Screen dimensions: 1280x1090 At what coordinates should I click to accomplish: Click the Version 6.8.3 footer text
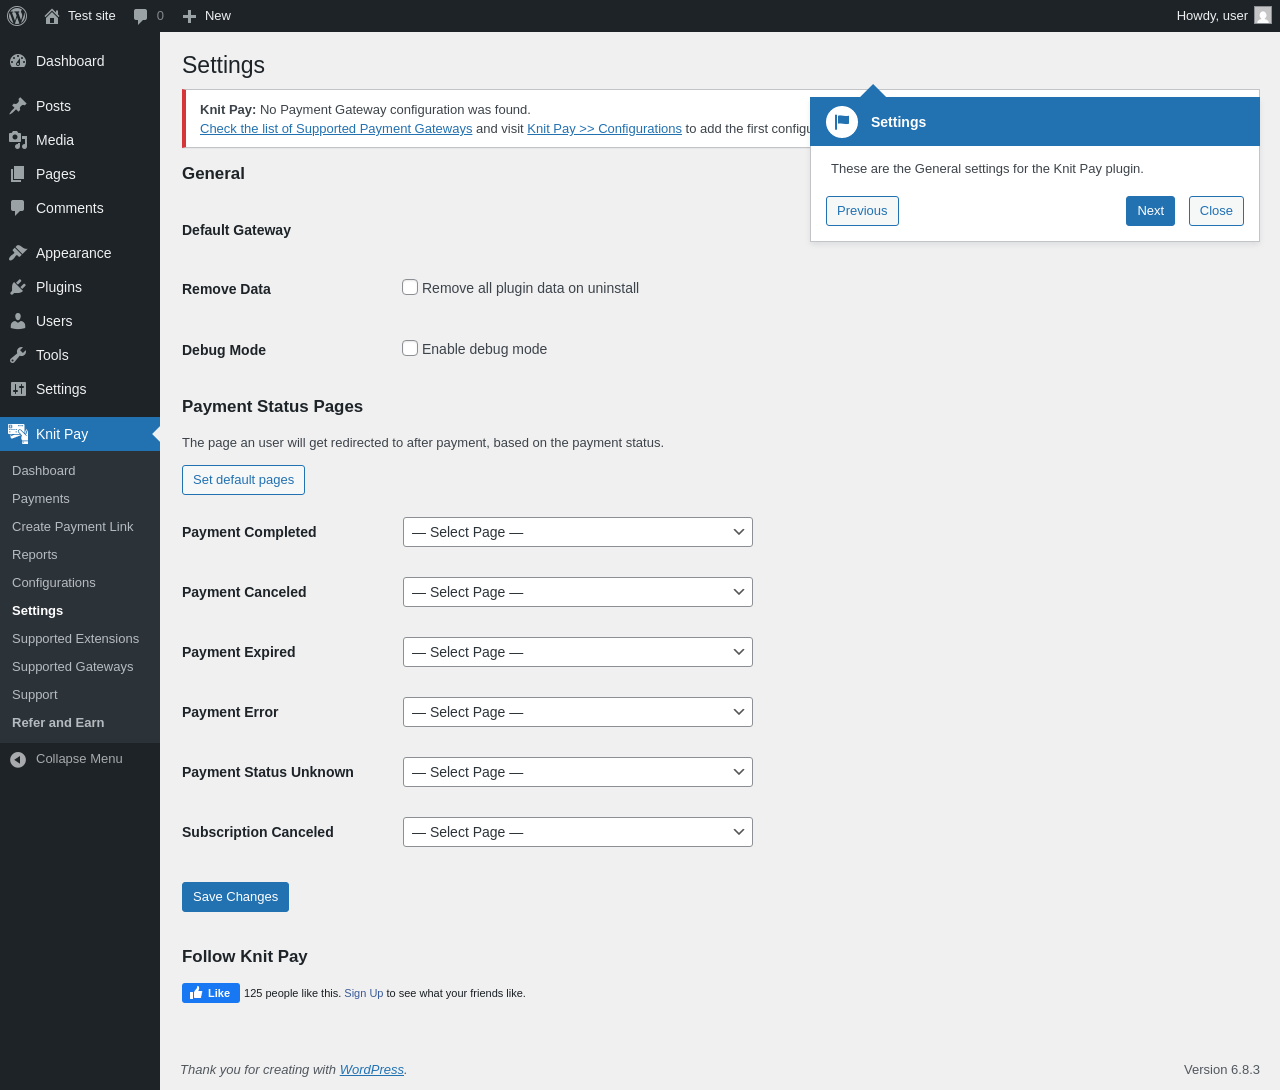click(1222, 1070)
